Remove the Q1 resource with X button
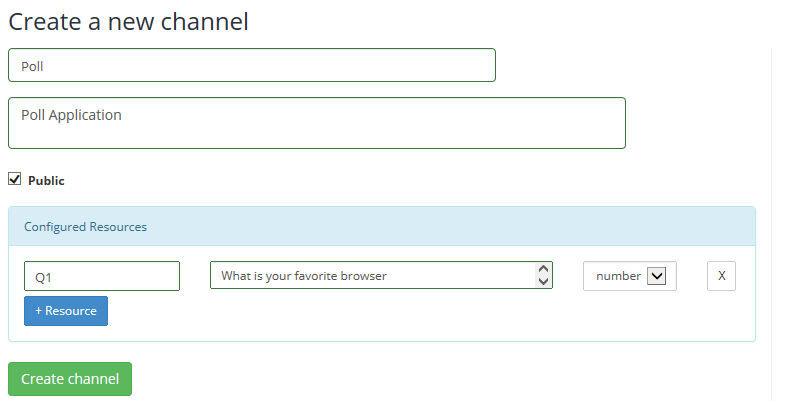 pyautogui.click(x=721, y=276)
